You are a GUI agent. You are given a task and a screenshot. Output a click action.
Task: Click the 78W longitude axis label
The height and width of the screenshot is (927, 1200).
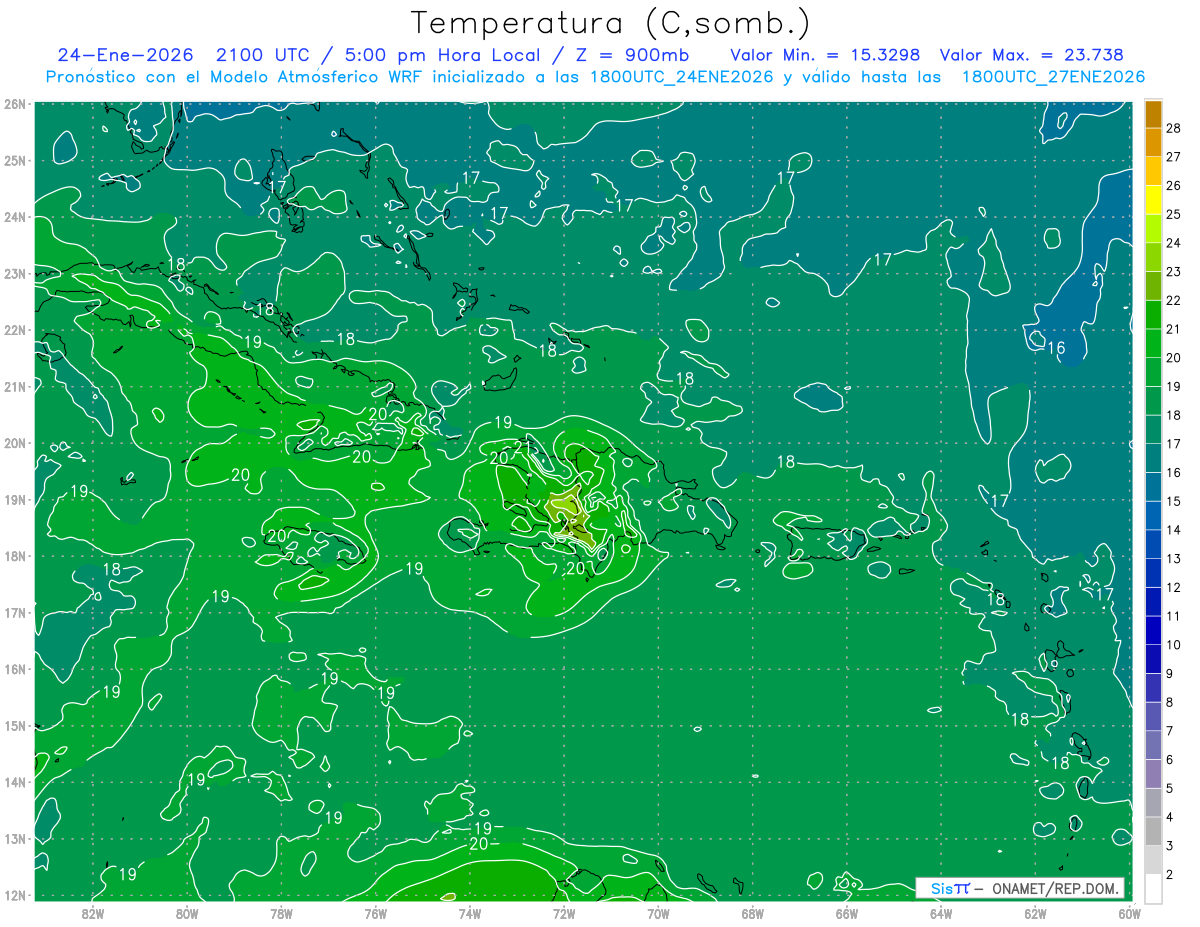281,913
